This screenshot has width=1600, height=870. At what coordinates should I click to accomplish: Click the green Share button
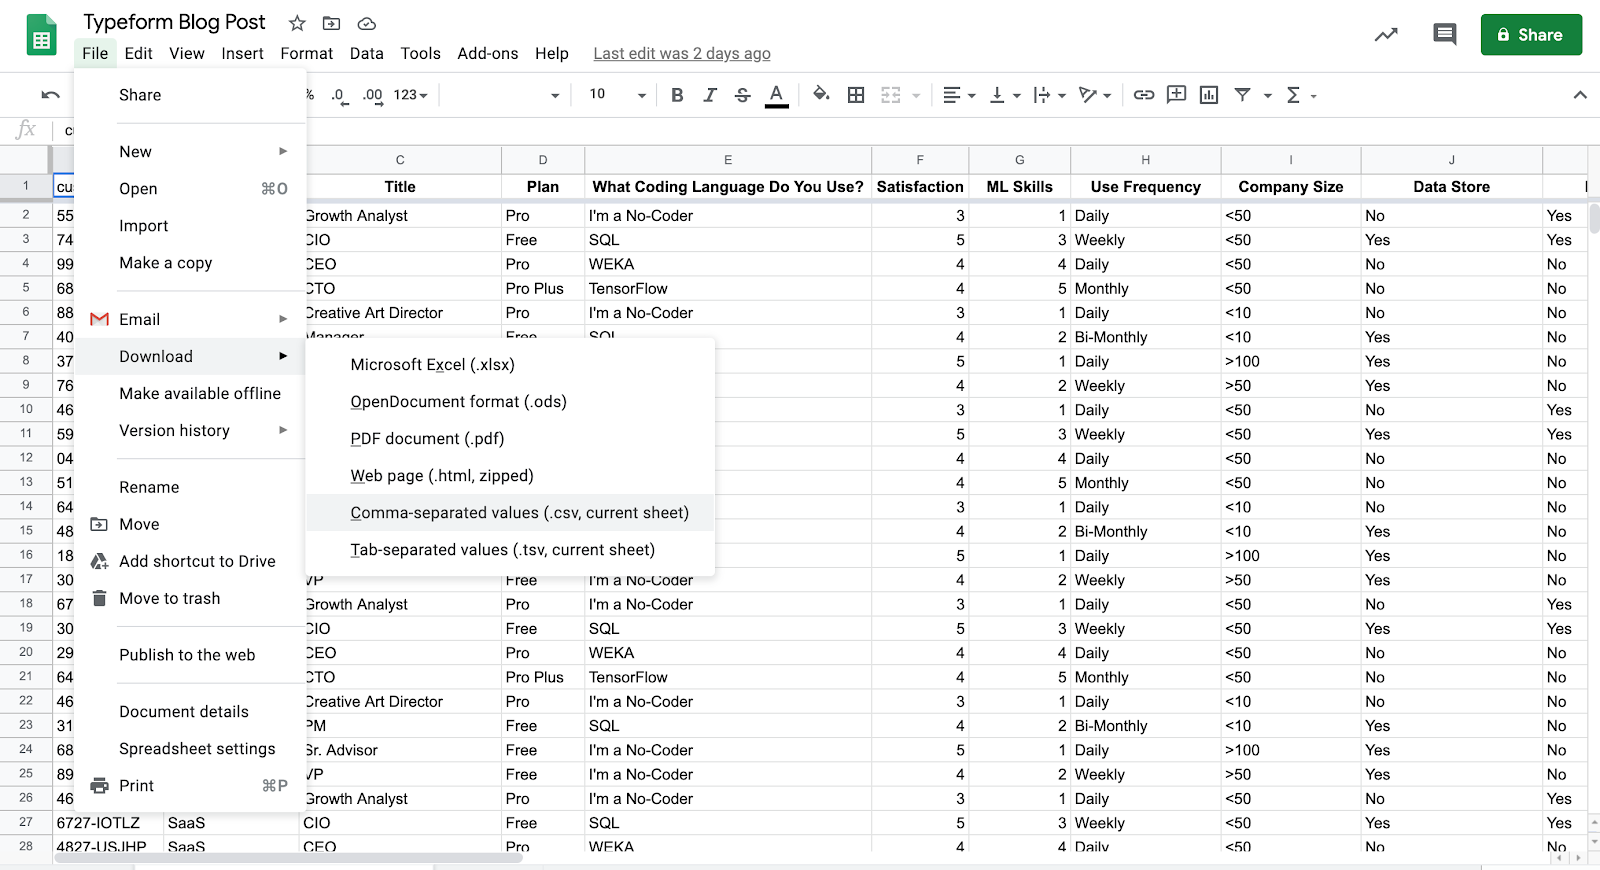tap(1531, 35)
